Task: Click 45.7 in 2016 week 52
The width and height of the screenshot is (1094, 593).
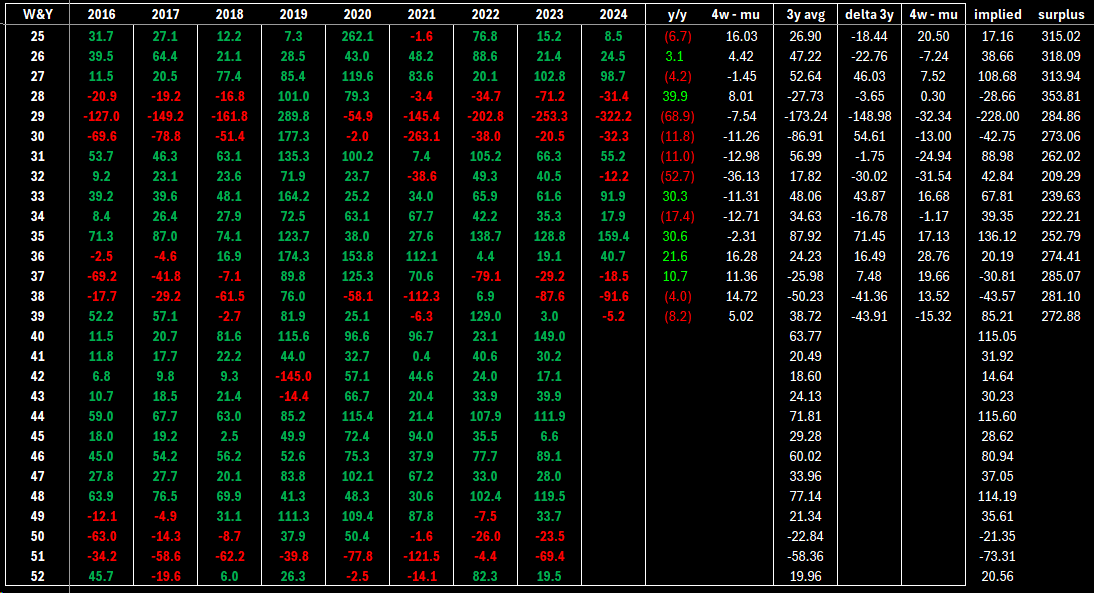Action: click(101, 576)
